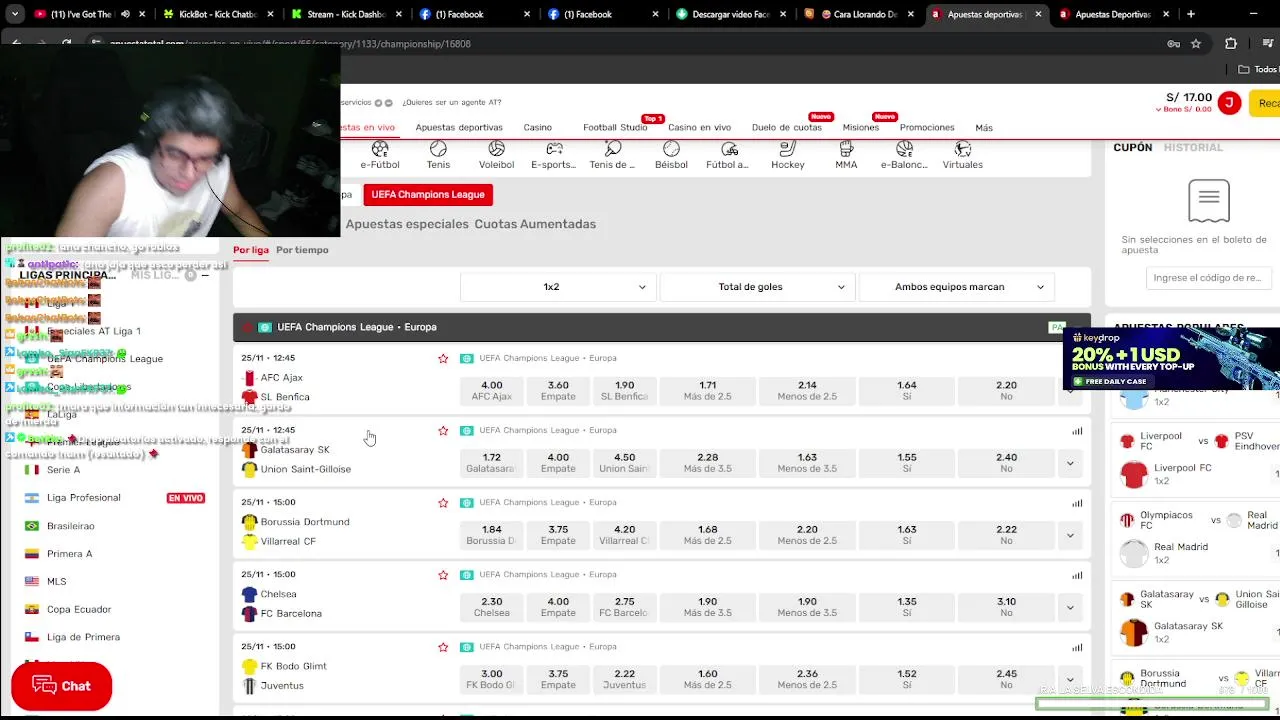Viewport: 1280px width, 720px height.
Task: Open Duelo de cuotas menu
Action: pyautogui.click(x=786, y=128)
